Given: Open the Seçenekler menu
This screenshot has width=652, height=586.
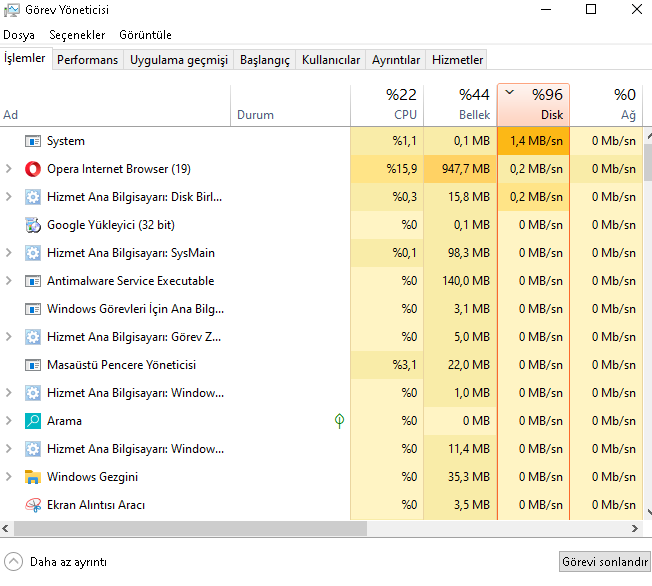Looking at the screenshot, I should pos(77,35).
